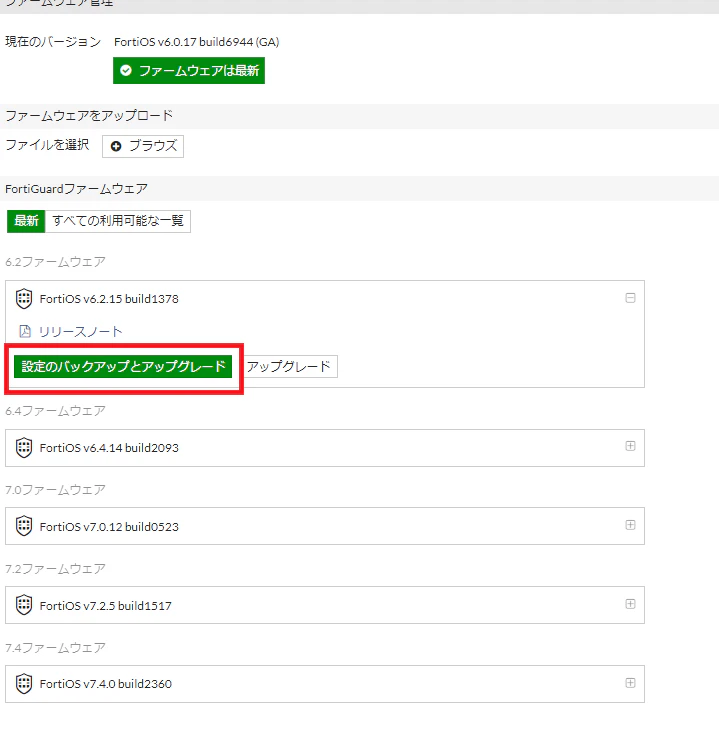The width and height of the screenshot is (719, 738).
Task: Expand the FortiOS v7.4.0 build2360 panel
Action: click(630, 683)
